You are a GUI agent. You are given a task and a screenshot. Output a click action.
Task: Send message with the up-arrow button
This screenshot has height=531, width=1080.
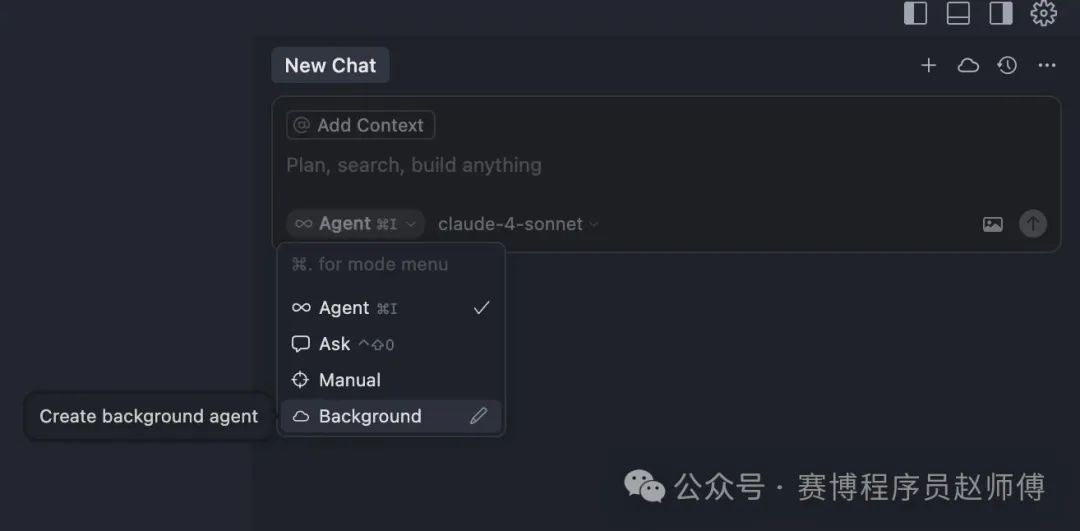1032,224
